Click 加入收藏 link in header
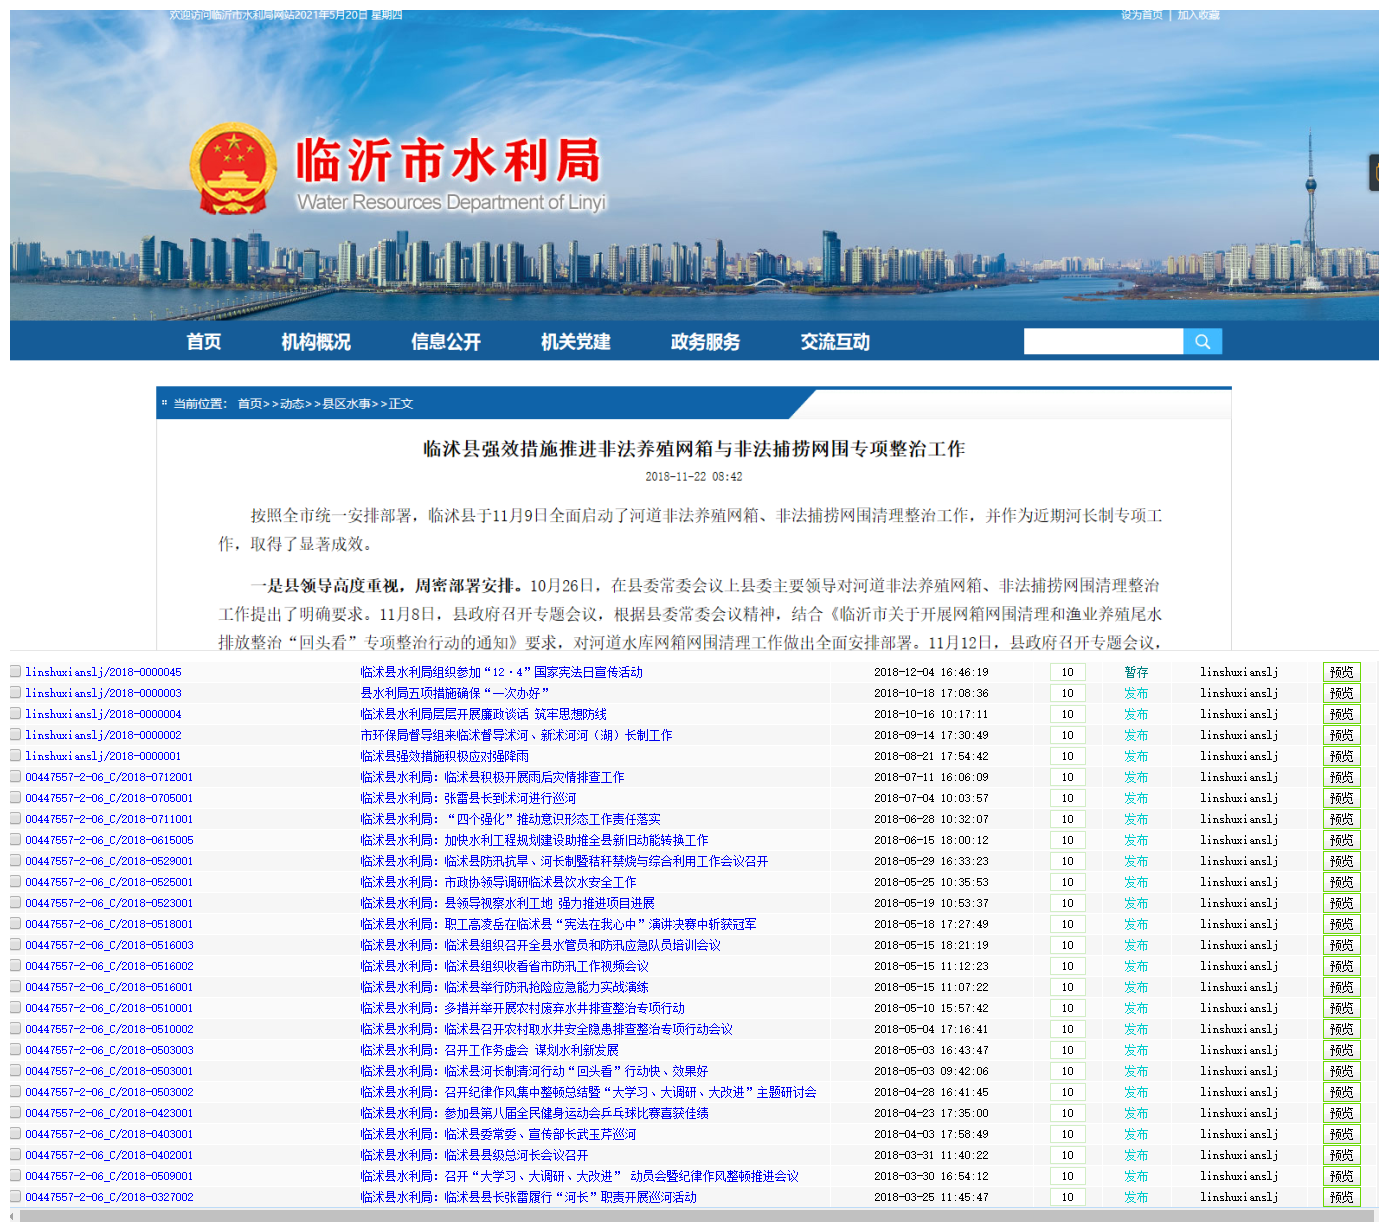This screenshot has height=1232, width=1389. coord(1198,15)
